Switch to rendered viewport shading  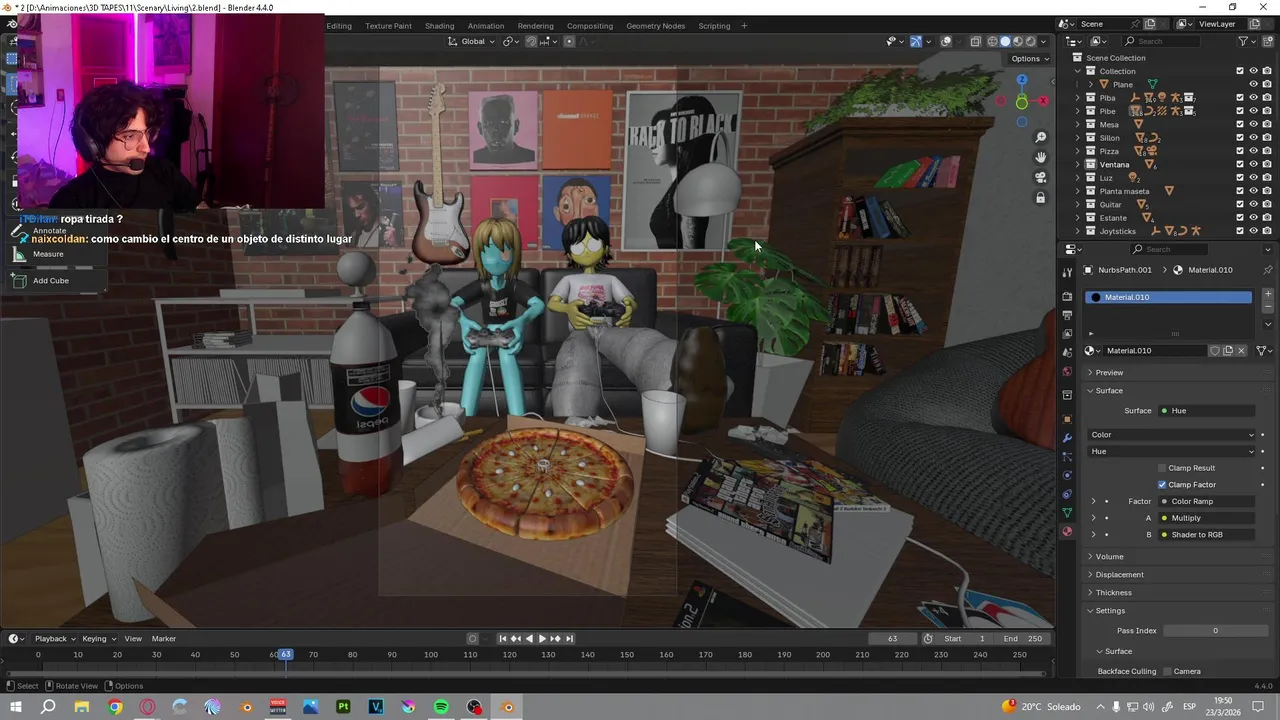tap(1031, 41)
